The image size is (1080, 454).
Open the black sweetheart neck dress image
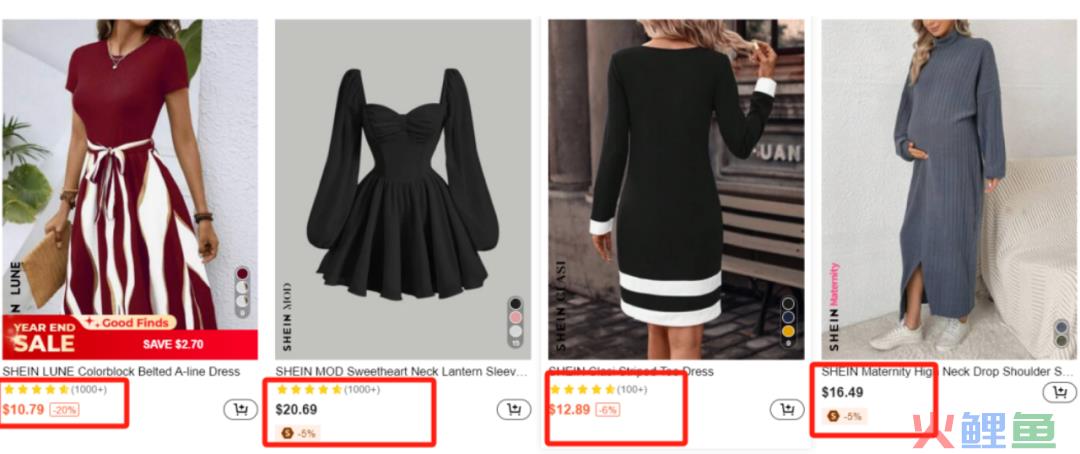pyautogui.click(x=403, y=189)
